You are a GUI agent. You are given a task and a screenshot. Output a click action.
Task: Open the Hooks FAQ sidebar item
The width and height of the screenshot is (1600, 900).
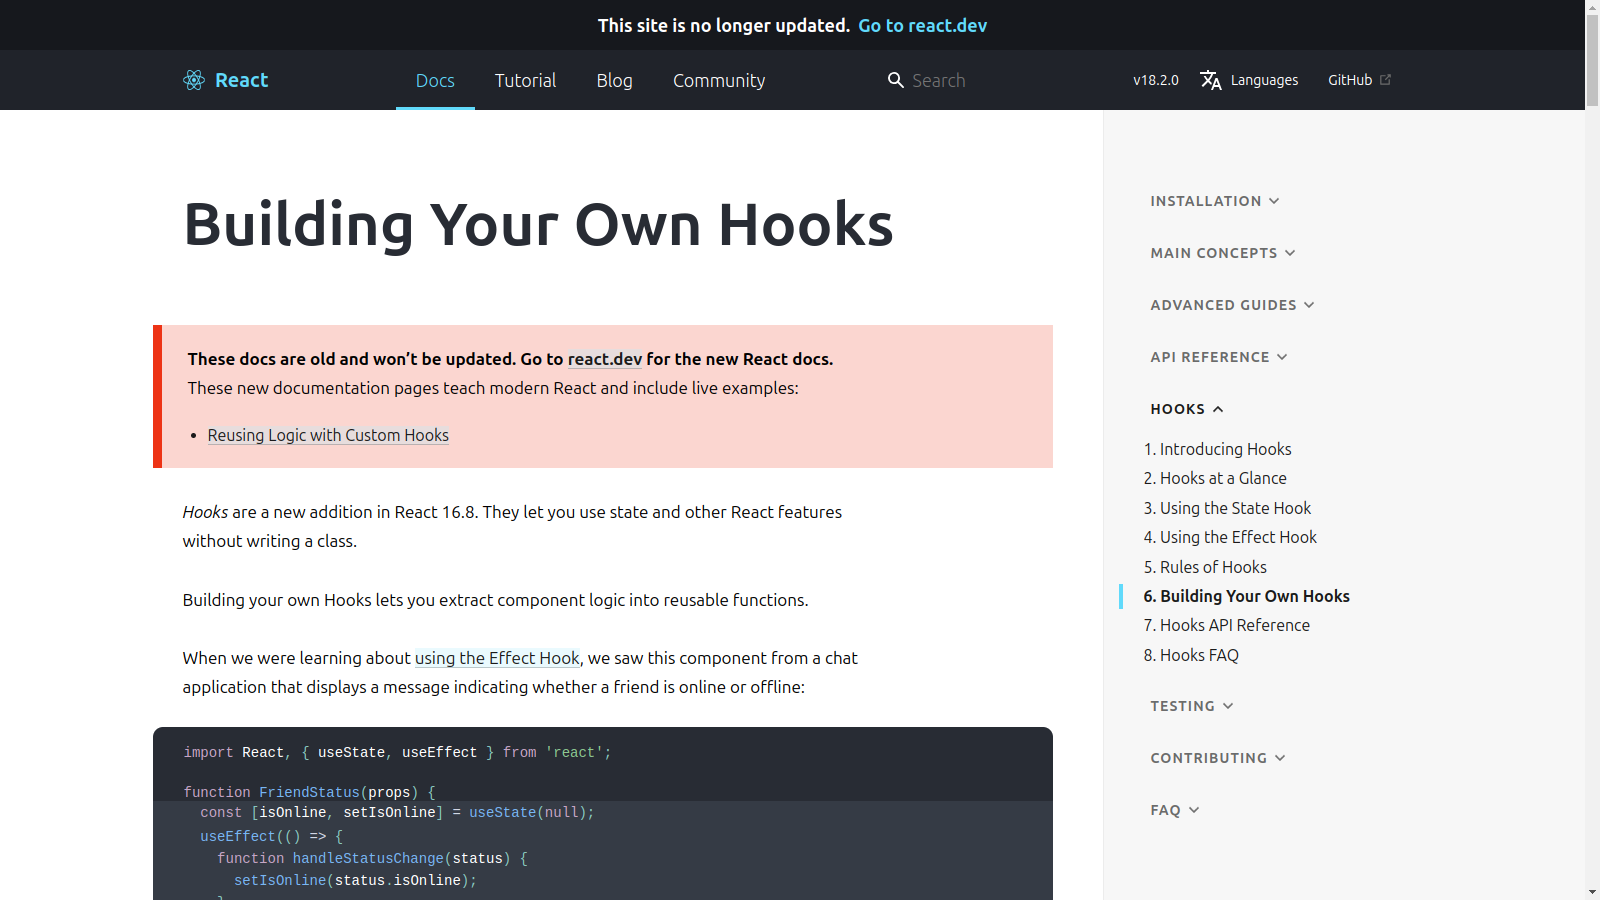click(x=1190, y=655)
